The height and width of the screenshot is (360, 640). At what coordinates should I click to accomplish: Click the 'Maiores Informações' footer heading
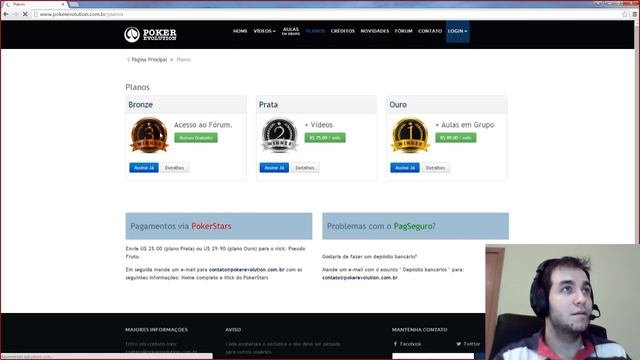(156, 330)
